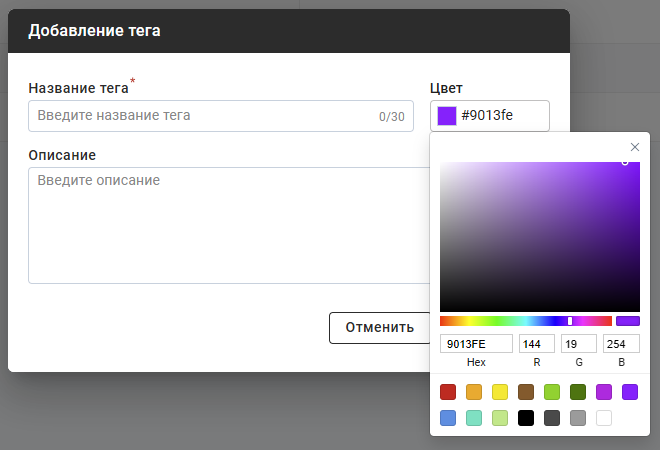660x450 pixels.
Task: Choose the white preset color swatch
Action: (604, 418)
